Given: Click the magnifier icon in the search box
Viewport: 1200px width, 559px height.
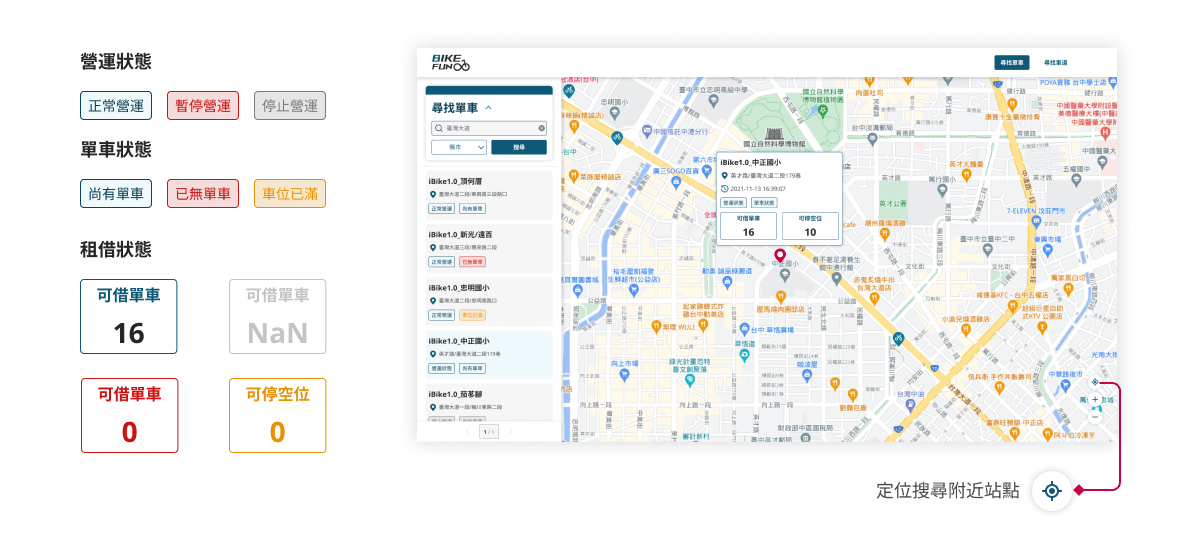Looking at the screenshot, I should pyautogui.click(x=438, y=128).
